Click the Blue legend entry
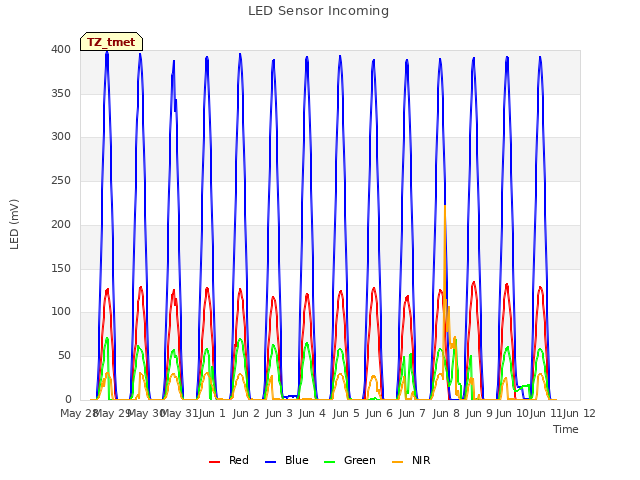The image size is (640, 480). pos(287,460)
